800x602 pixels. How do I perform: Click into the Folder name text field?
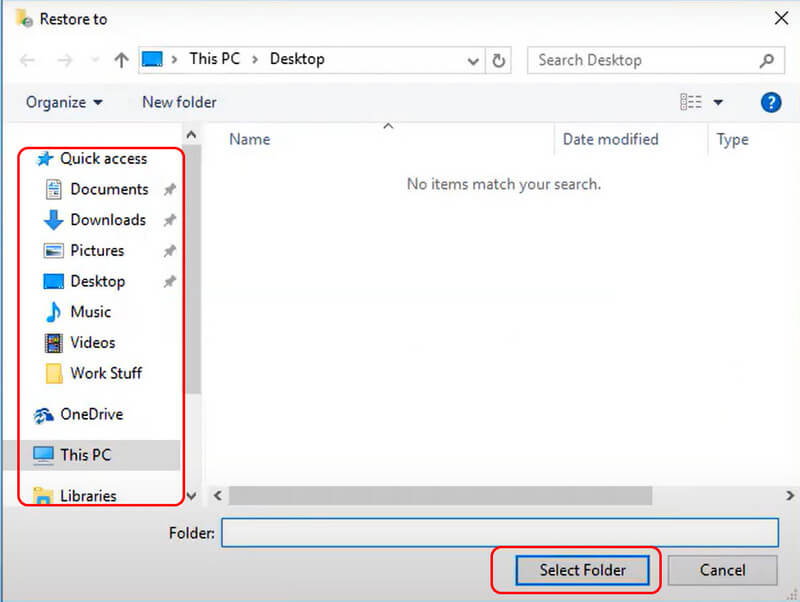point(499,533)
